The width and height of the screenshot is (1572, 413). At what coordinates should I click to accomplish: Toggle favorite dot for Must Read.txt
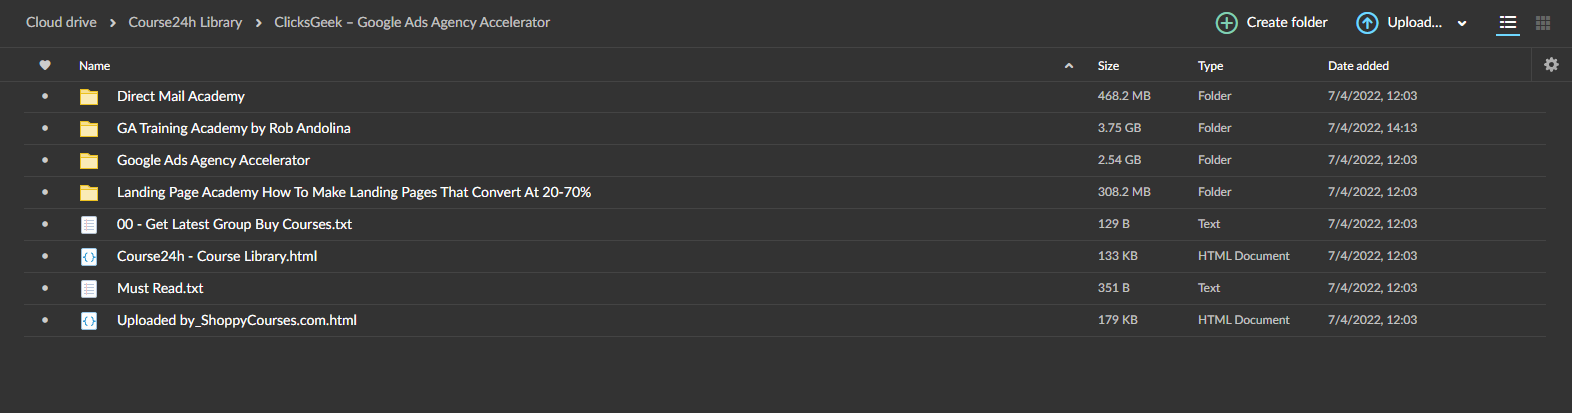click(x=45, y=288)
